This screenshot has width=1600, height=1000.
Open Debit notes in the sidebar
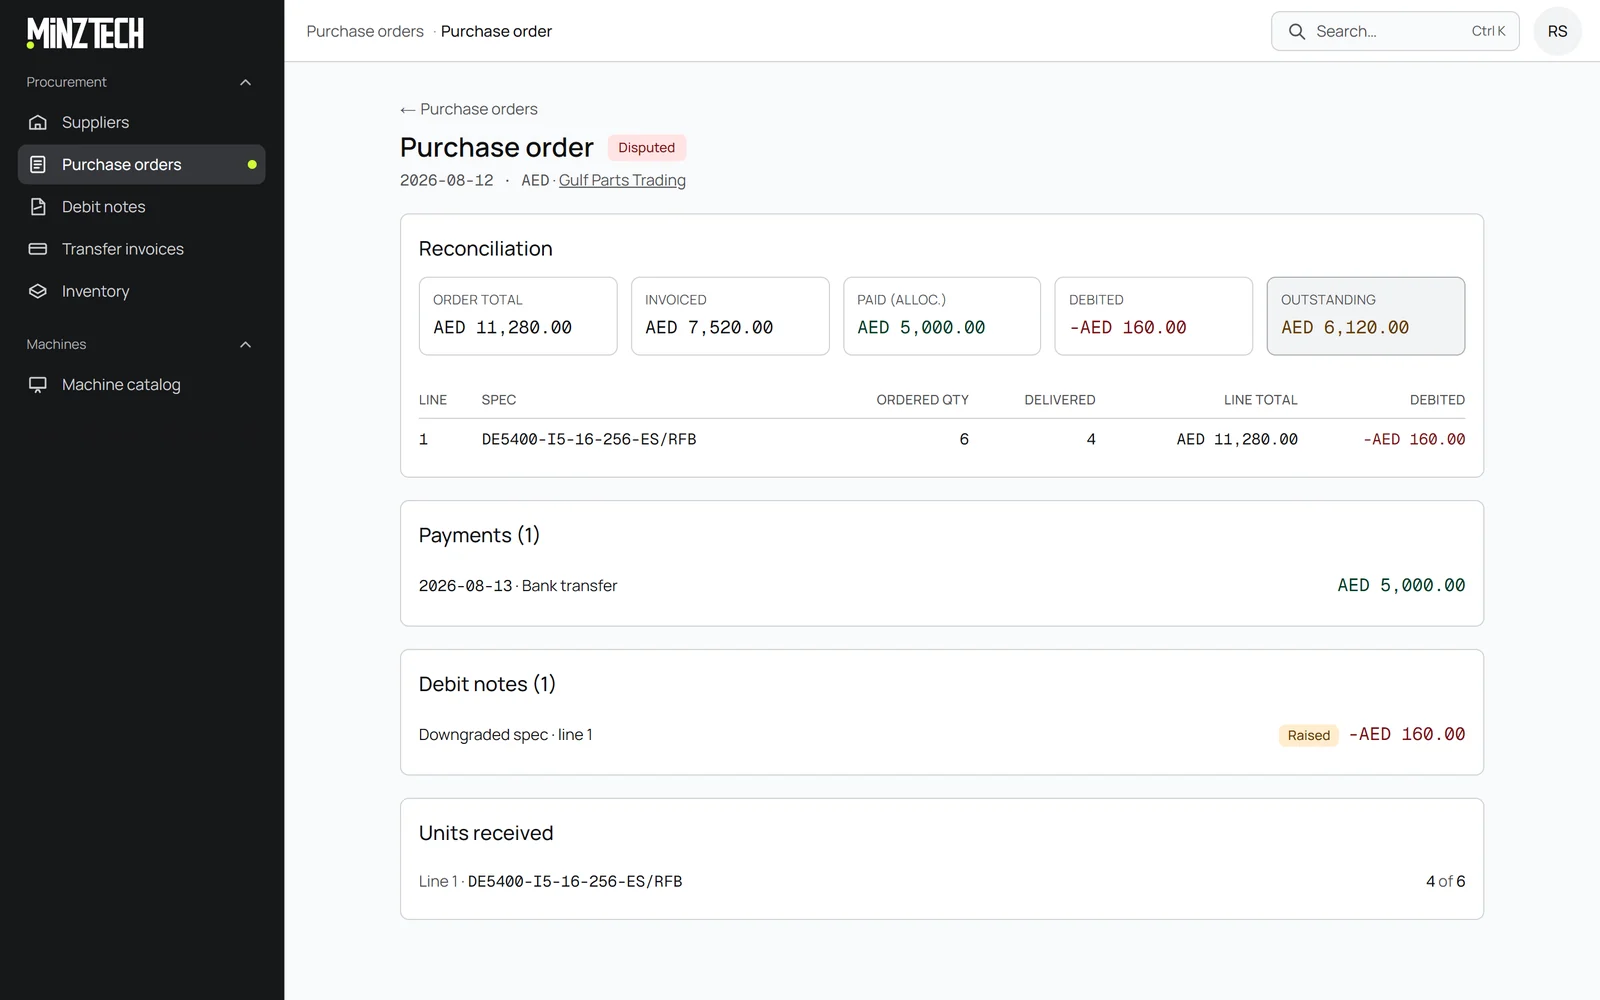(x=142, y=207)
